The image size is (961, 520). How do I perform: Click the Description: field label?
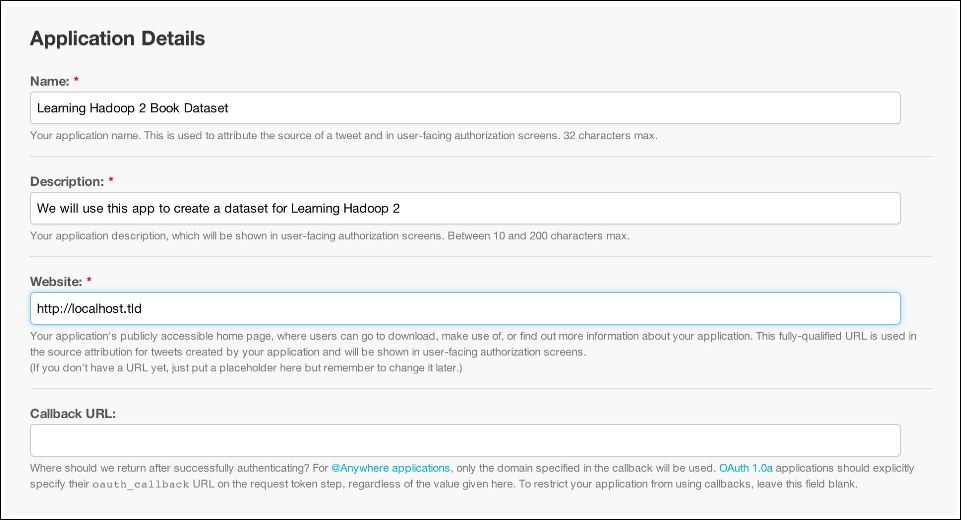pos(67,182)
